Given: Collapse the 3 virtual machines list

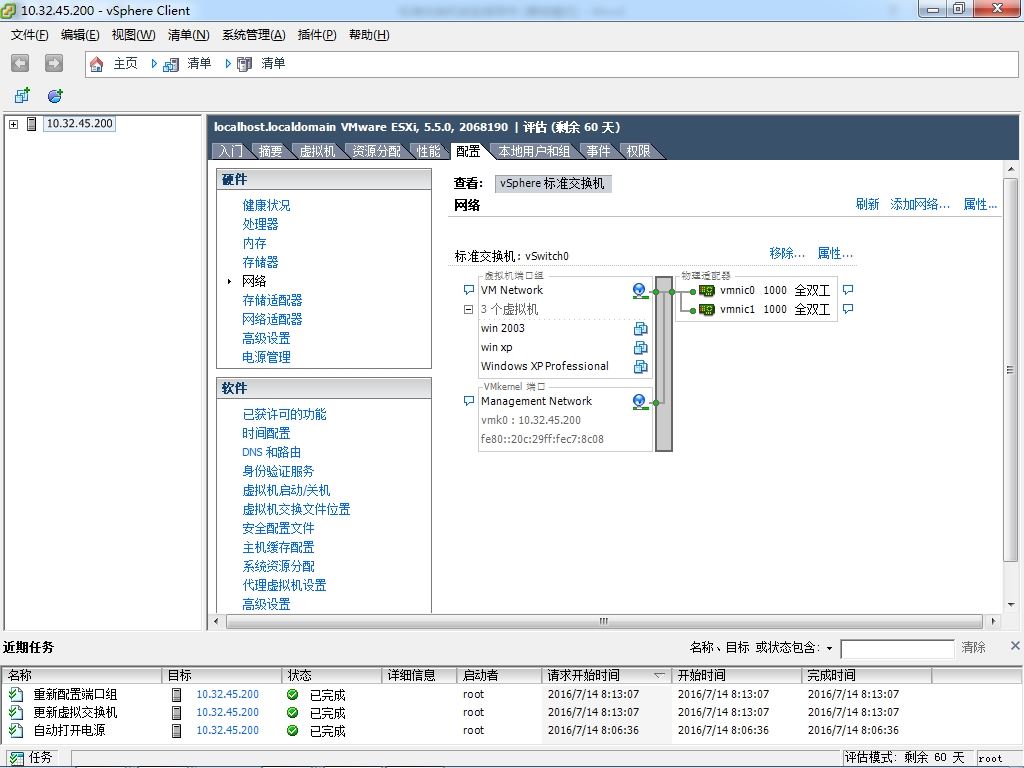Looking at the screenshot, I should tap(468, 310).
